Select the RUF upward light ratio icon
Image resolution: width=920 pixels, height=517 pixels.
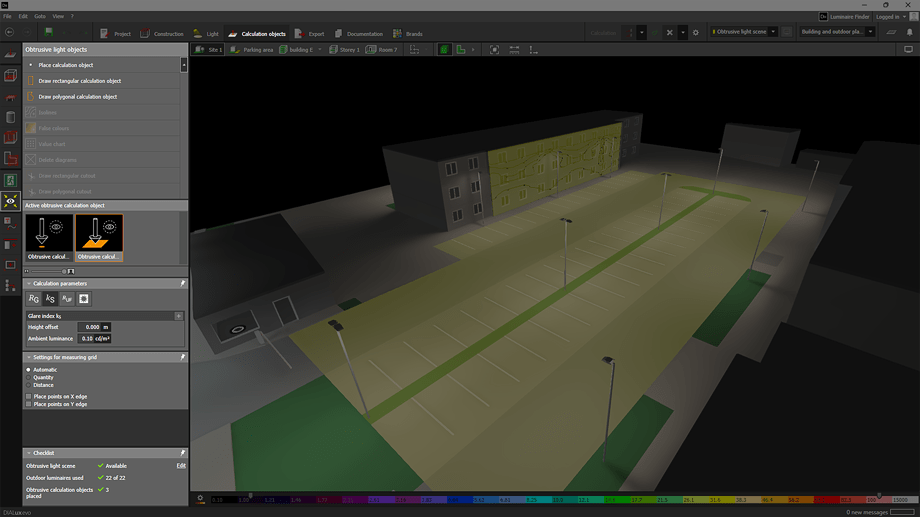67,299
